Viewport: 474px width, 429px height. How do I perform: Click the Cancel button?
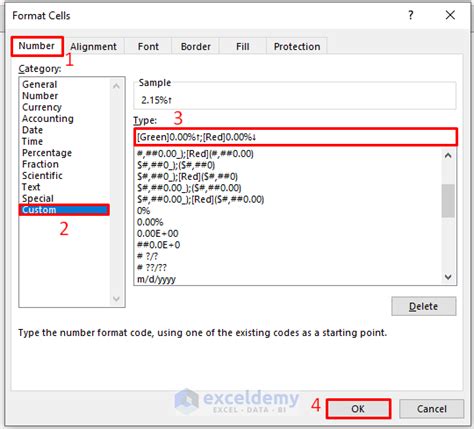click(432, 409)
